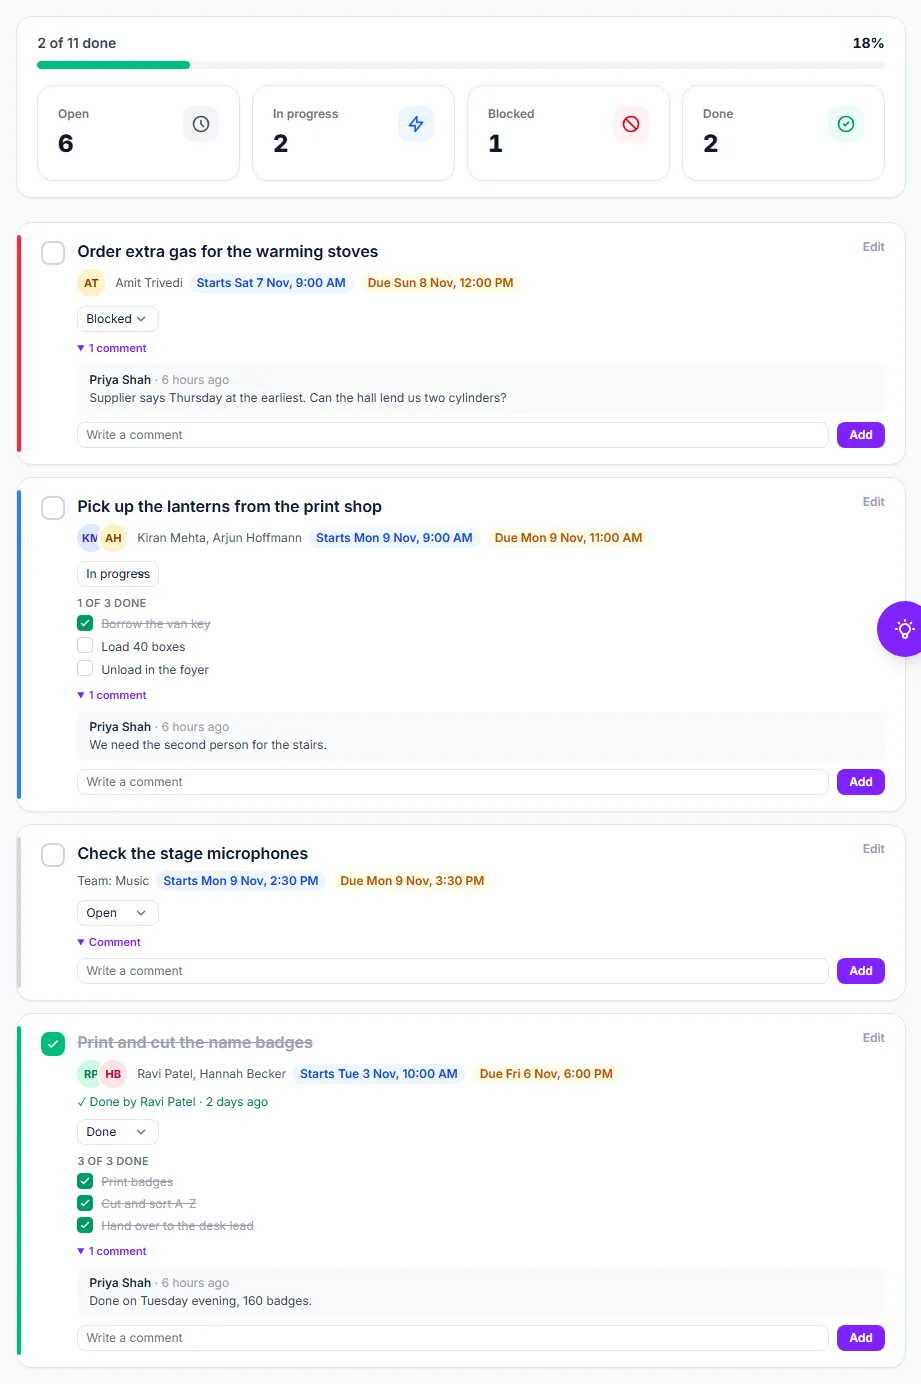
Task: Click the KM avatar for Kiran Mehta
Action: click(89, 538)
